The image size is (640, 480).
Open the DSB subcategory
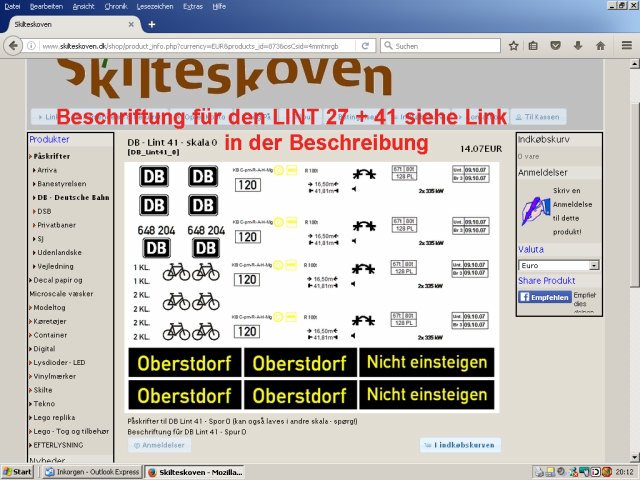pyautogui.click(x=44, y=211)
